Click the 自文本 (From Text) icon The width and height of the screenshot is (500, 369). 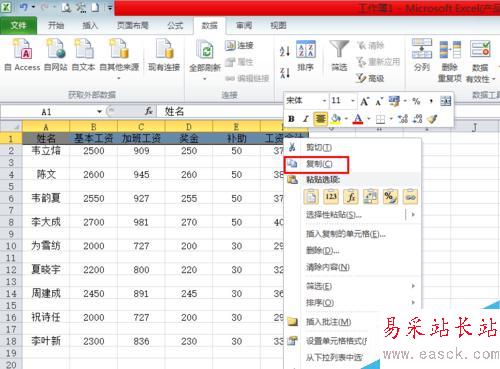click(x=84, y=49)
